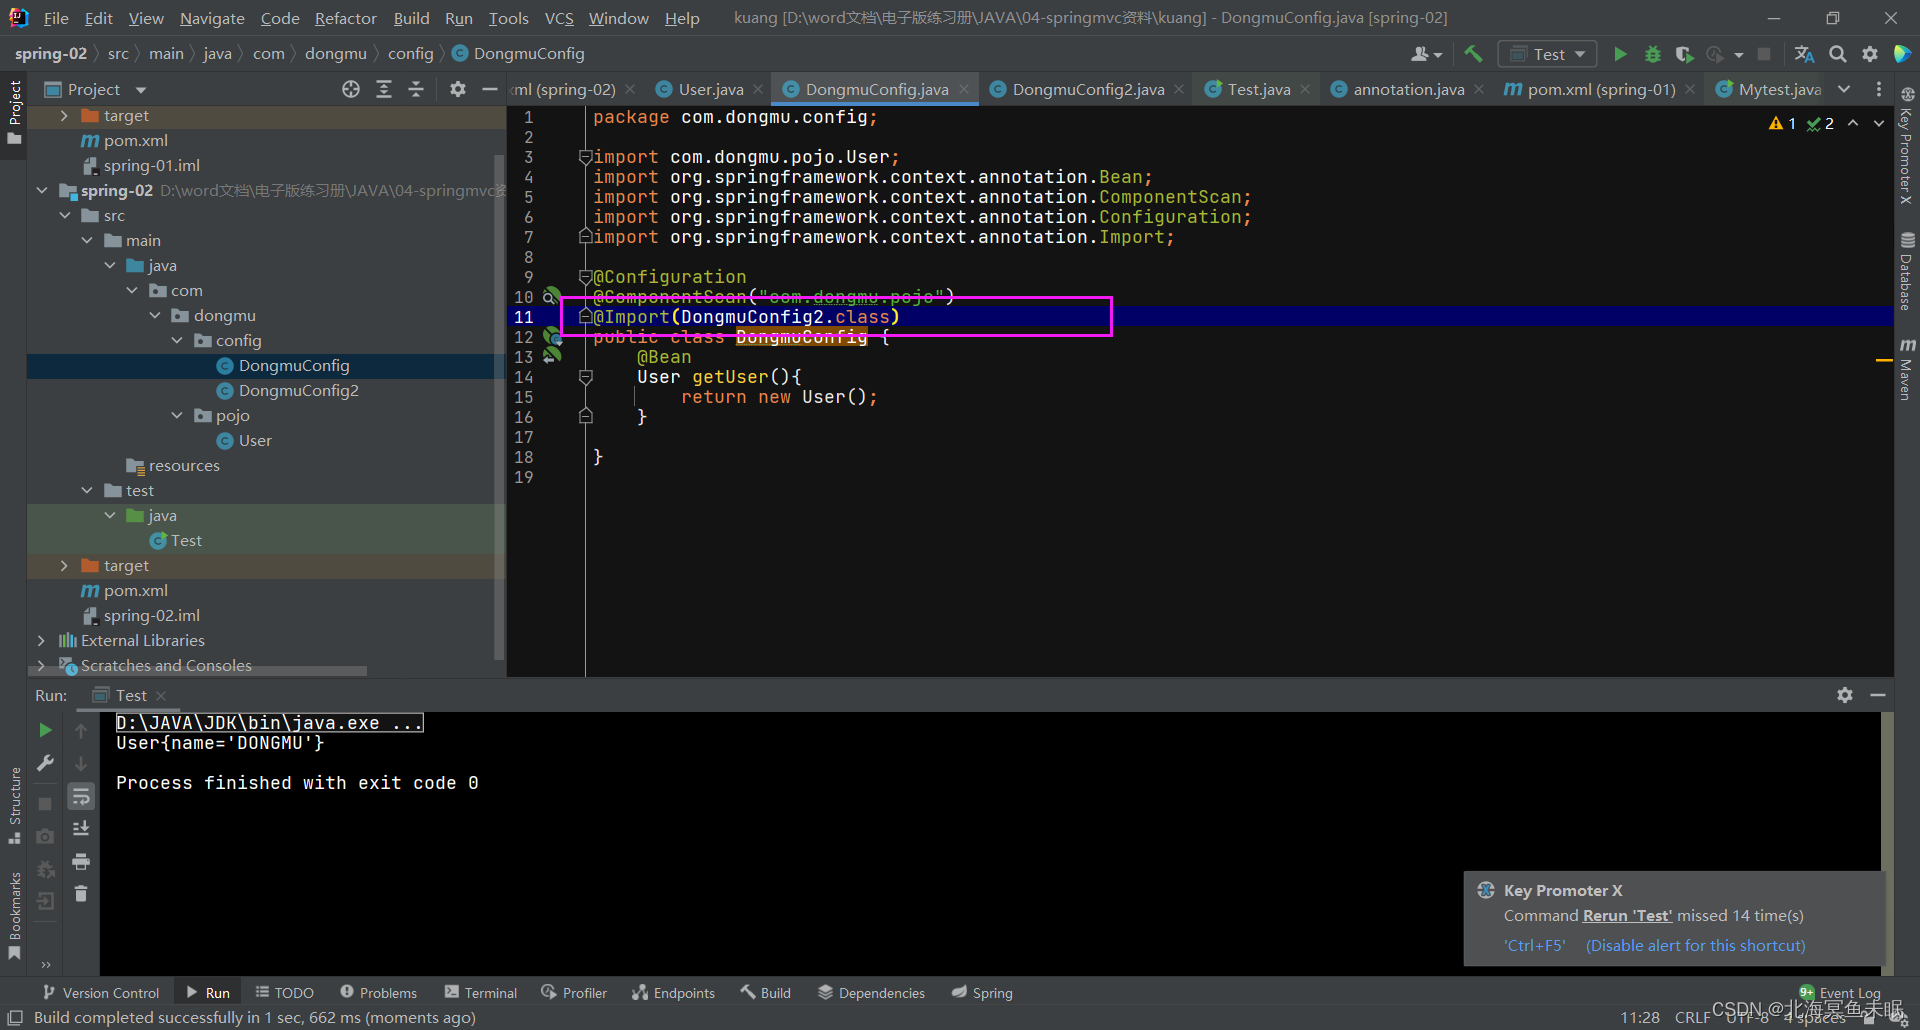Print console output via printer icon
1920x1030 pixels.
click(x=81, y=861)
